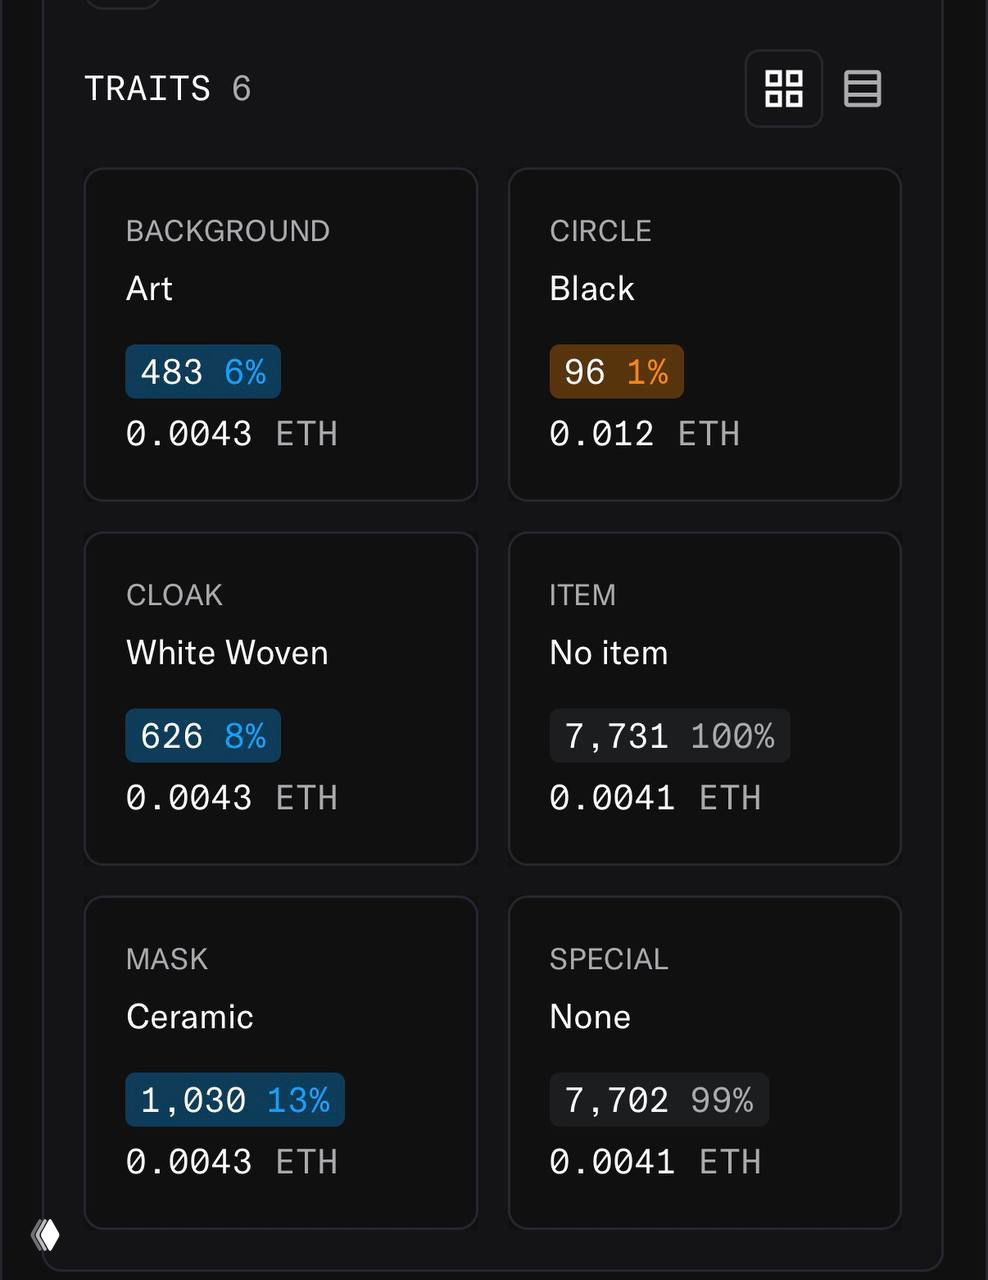988x1280 pixels.
Task: Click the 7,731 100% count badge
Action: click(669, 736)
